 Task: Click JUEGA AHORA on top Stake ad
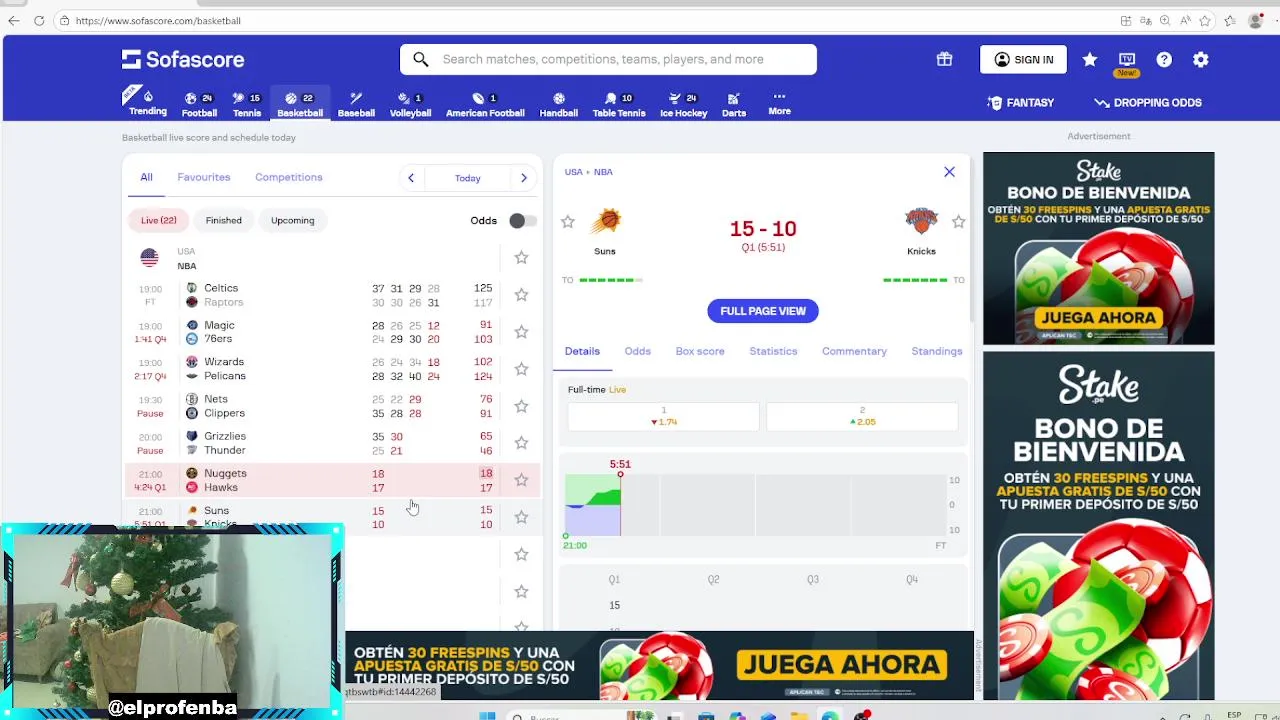(x=1098, y=317)
